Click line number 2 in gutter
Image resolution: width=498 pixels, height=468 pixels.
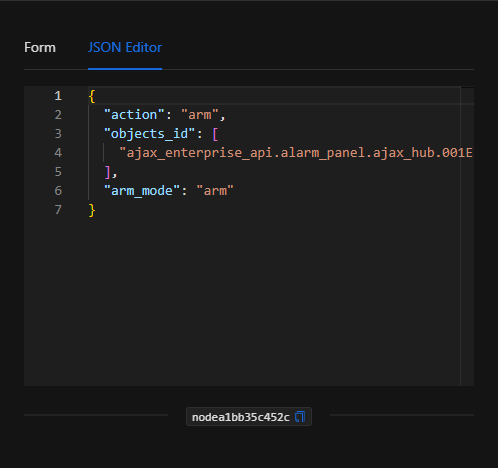pos(58,115)
